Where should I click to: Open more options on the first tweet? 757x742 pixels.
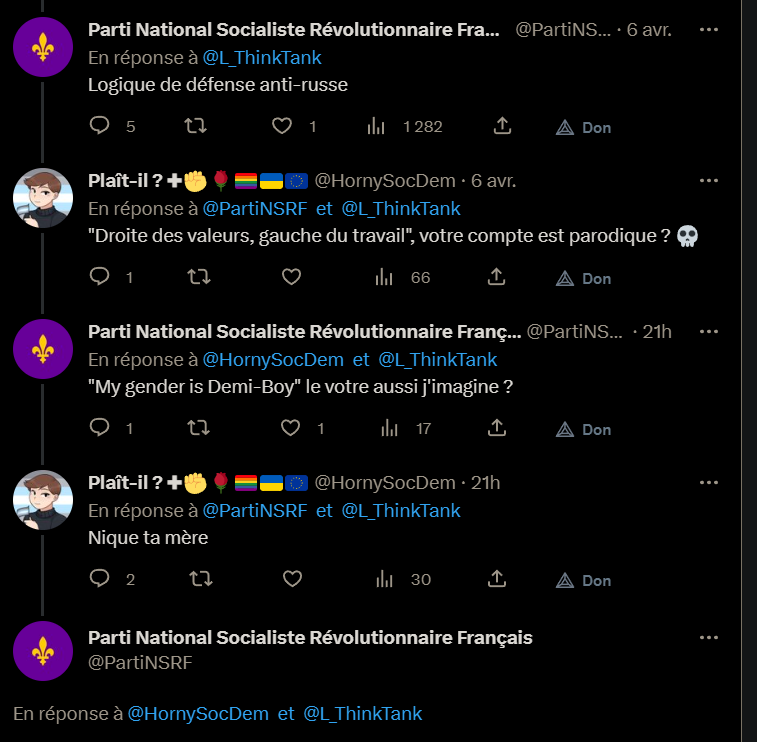click(x=708, y=30)
